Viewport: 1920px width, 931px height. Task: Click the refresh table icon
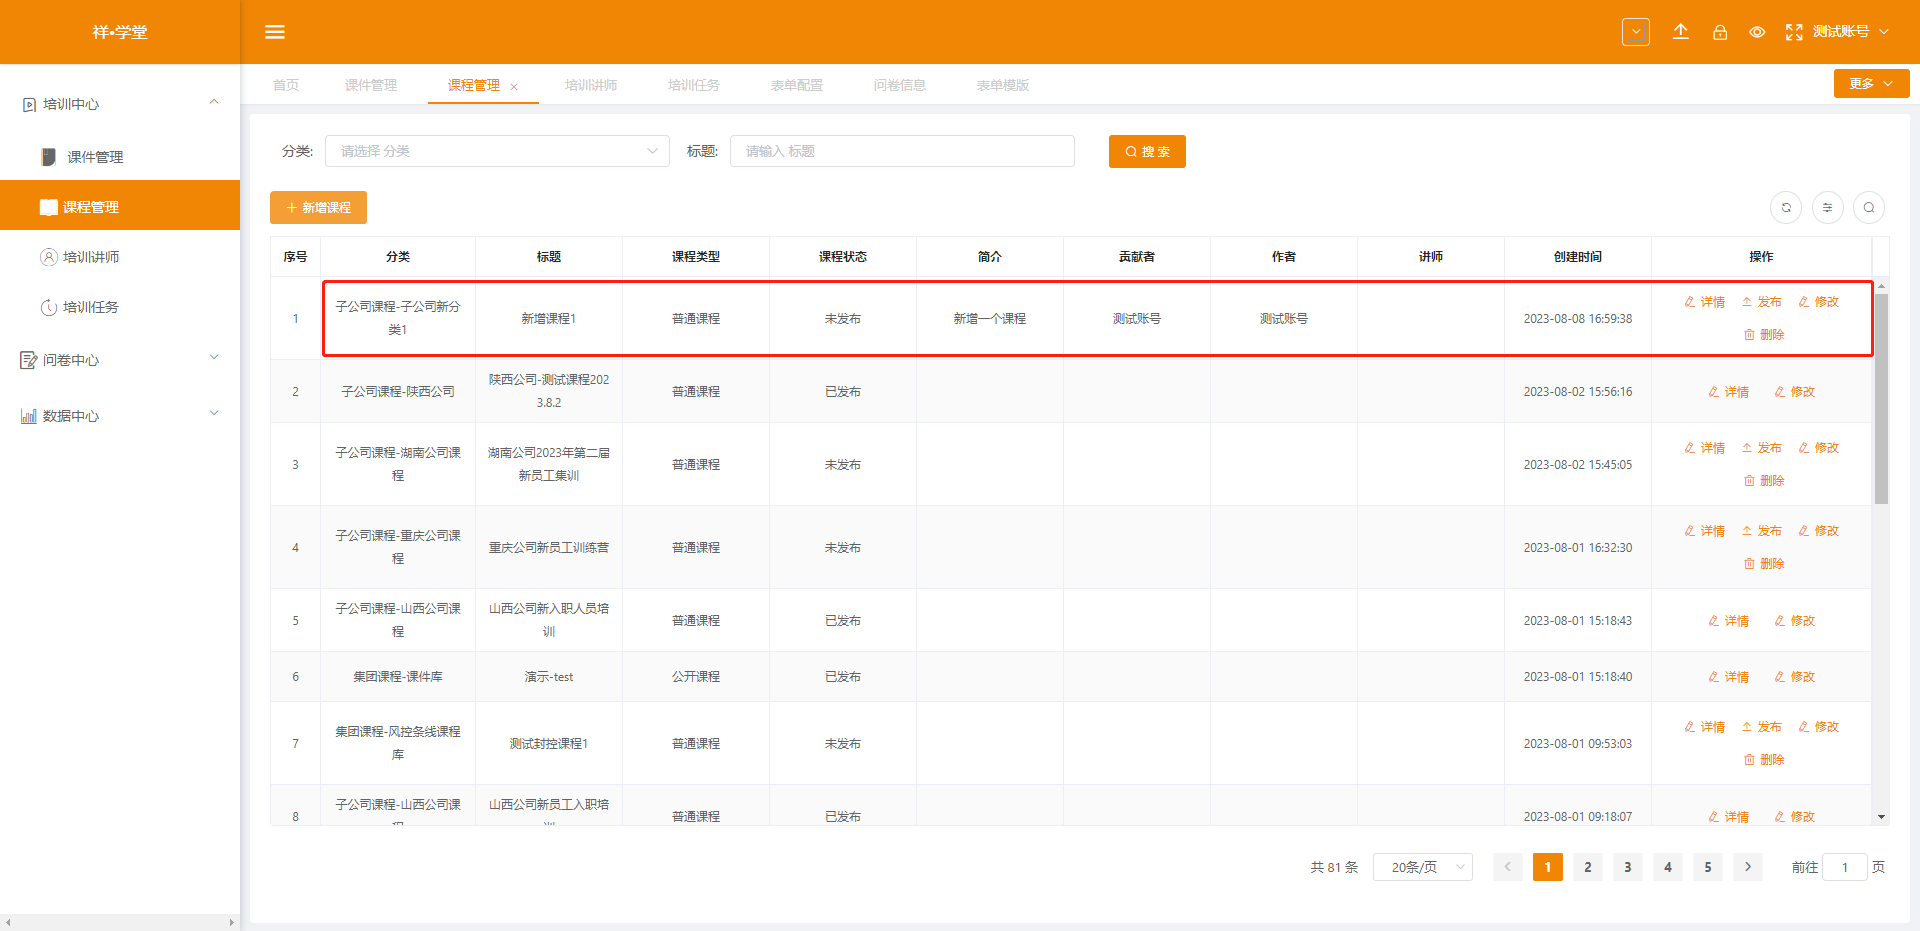point(1786,208)
